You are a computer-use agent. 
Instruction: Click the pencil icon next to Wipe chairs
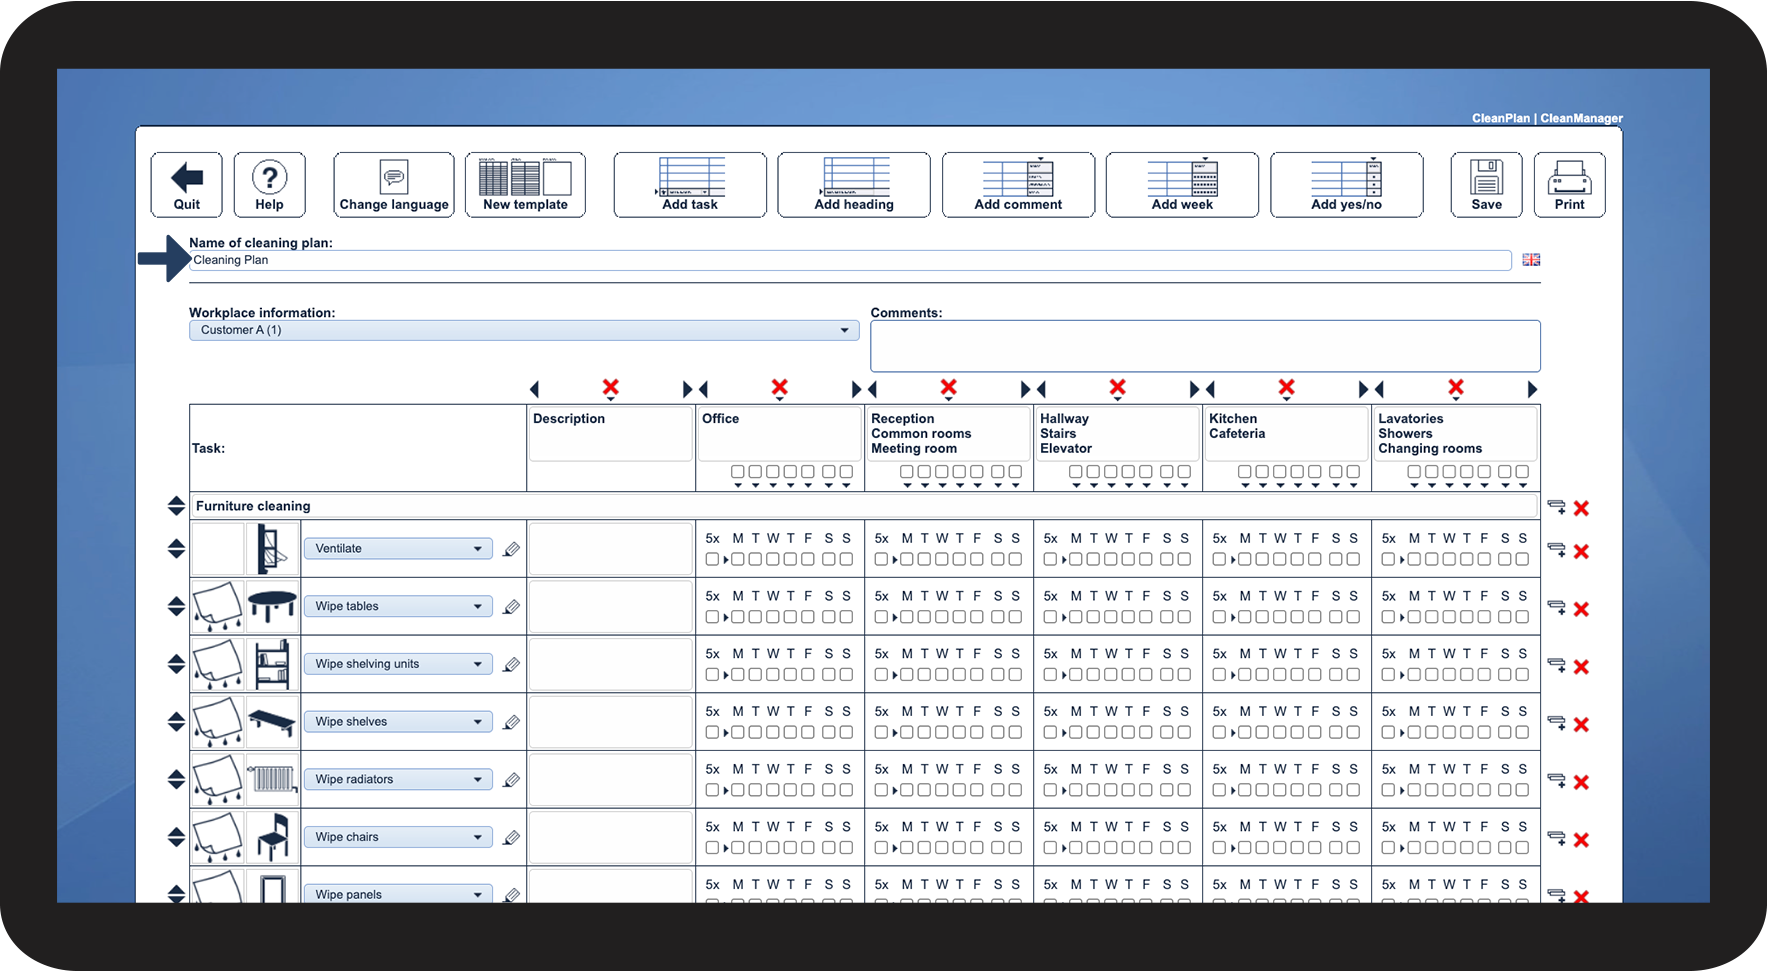511,838
